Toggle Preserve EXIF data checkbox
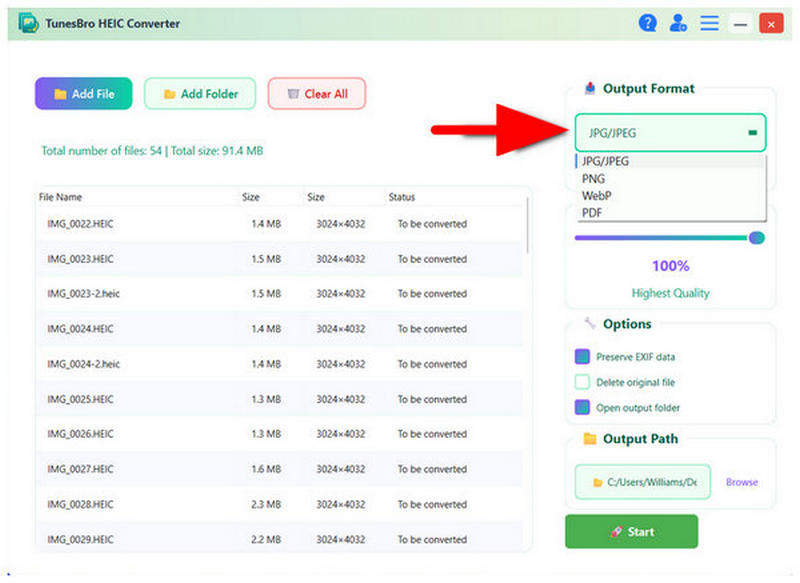The height and width of the screenshot is (583, 800). [582, 357]
